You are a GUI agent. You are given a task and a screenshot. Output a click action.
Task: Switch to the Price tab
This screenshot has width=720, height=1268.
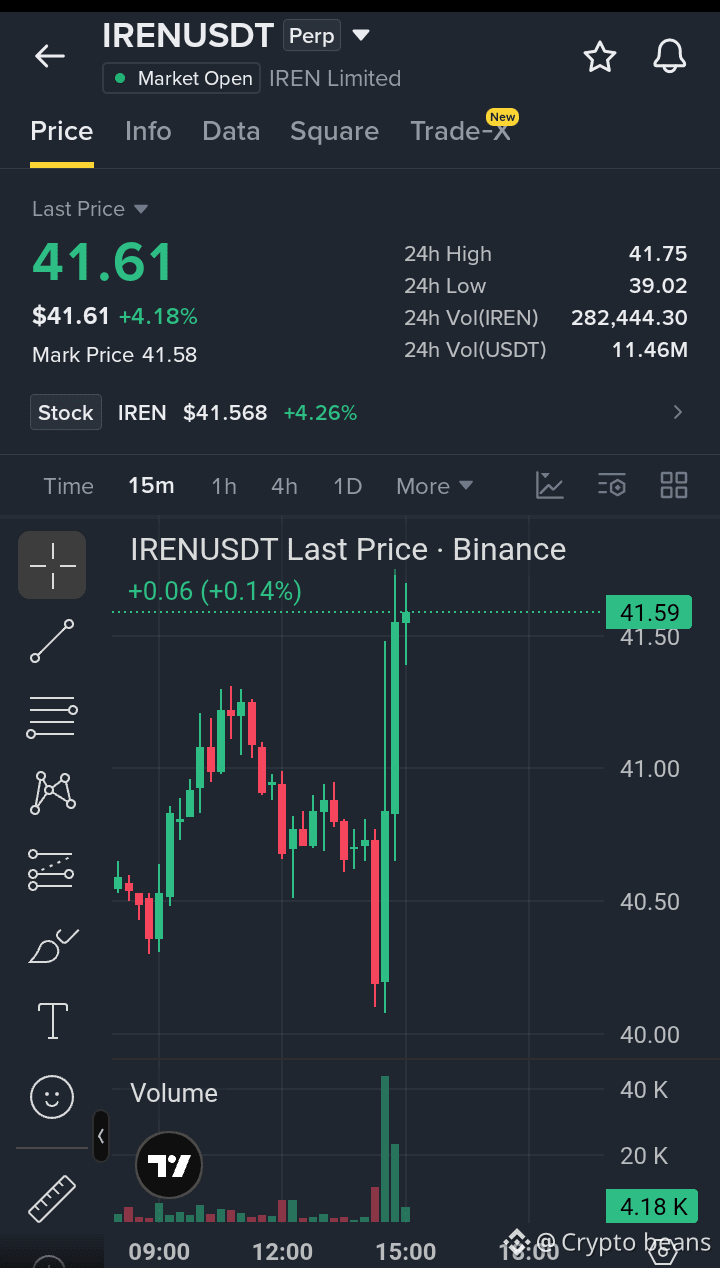tap(62, 132)
